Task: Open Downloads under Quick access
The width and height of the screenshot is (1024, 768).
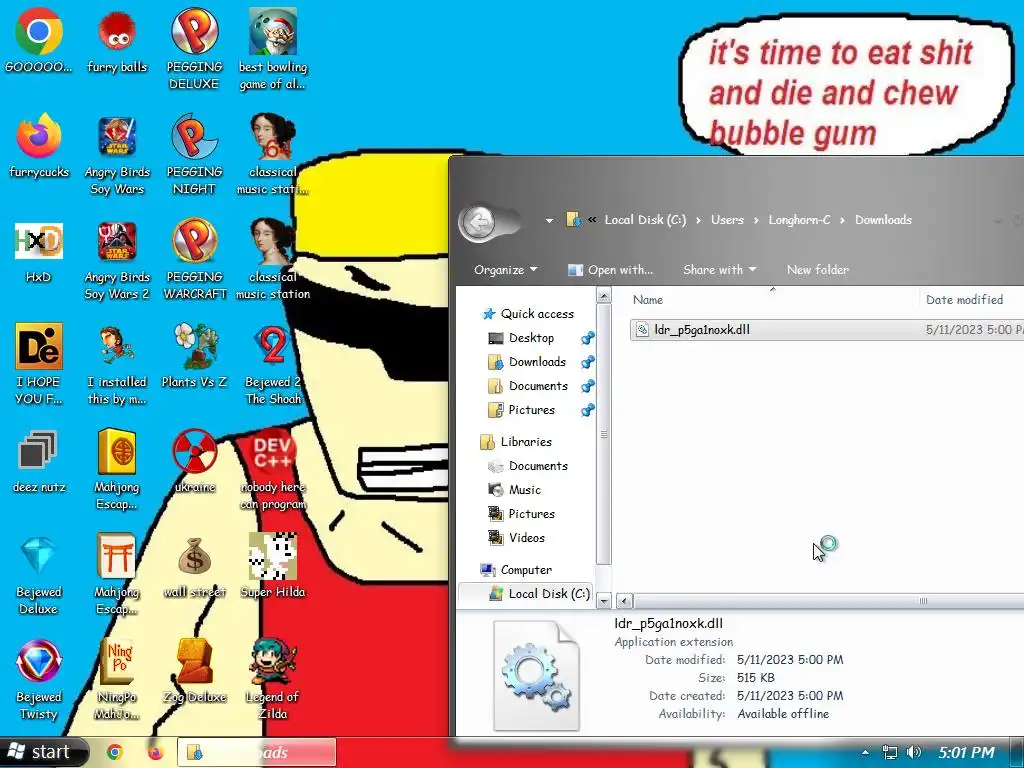Action: click(x=528, y=362)
